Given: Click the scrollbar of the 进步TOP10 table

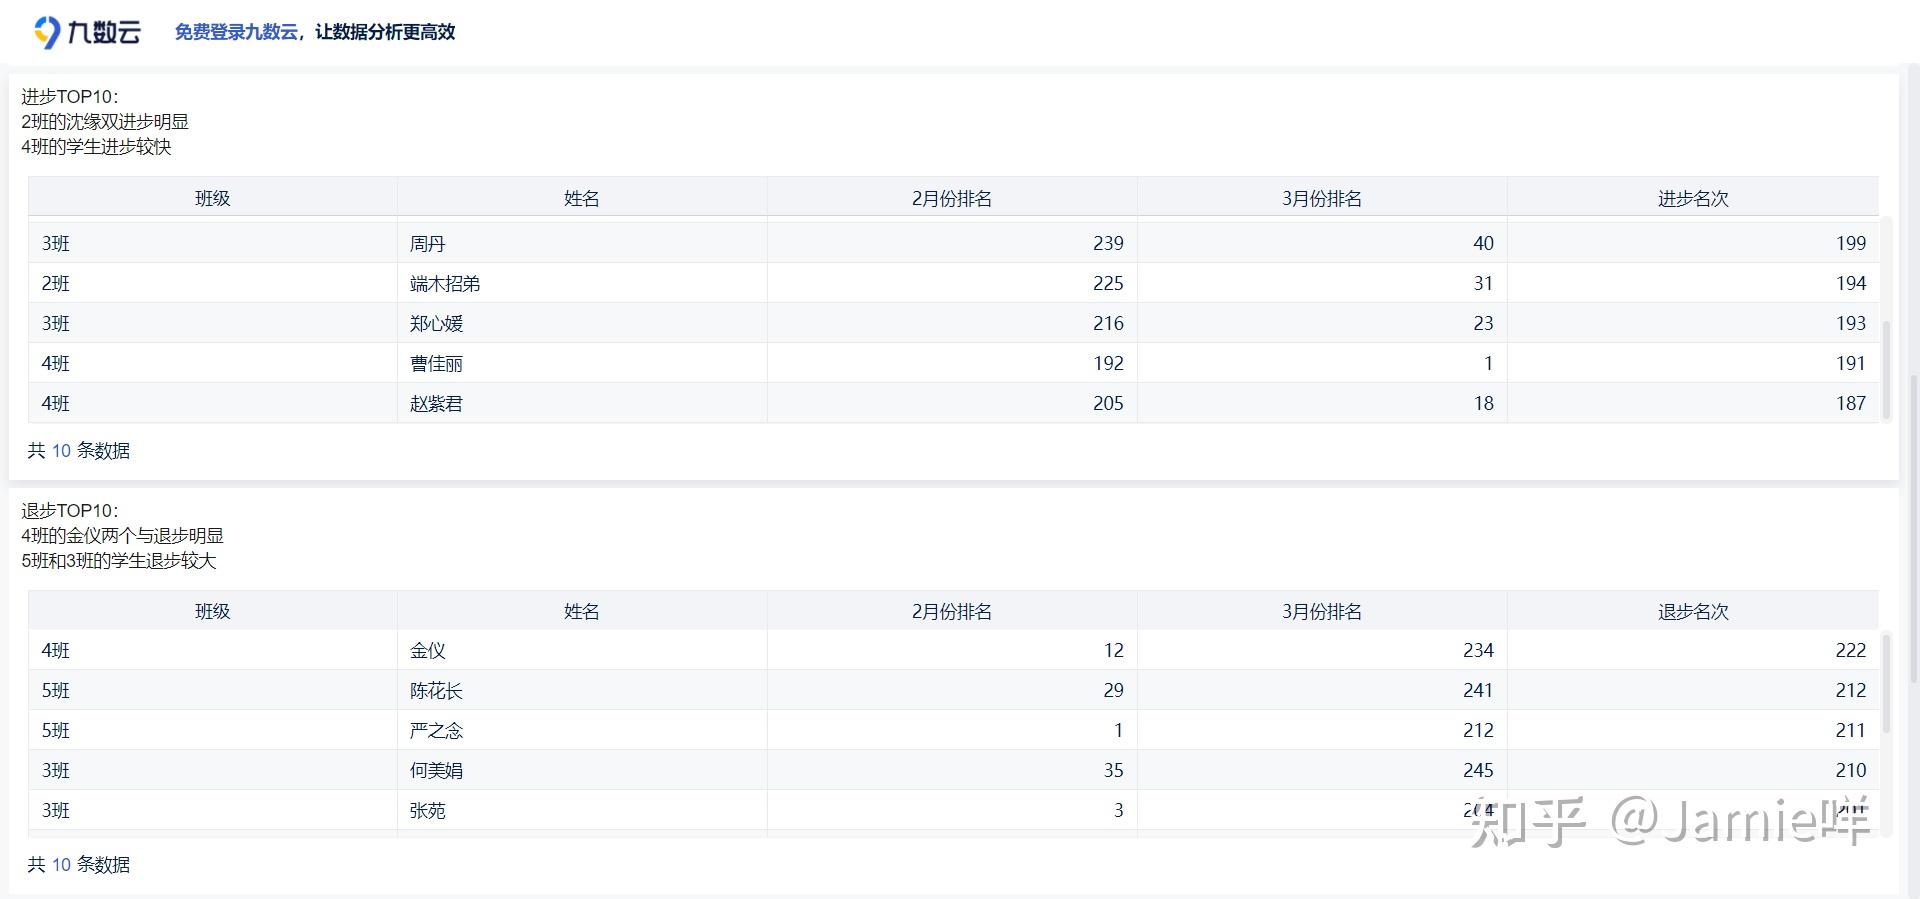Looking at the screenshot, I should [1886, 370].
